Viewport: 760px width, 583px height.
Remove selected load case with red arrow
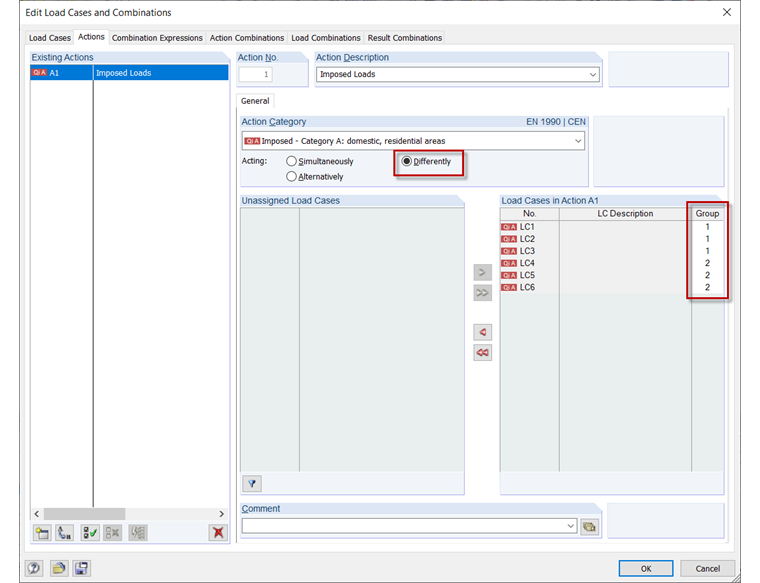click(x=482, y=332)
